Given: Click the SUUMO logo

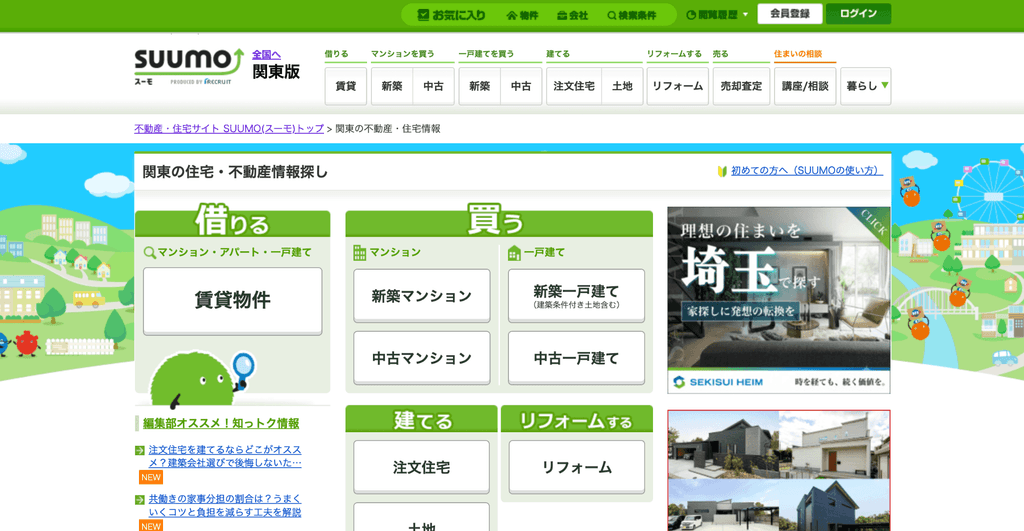Looking at the screenshot, I should click(x=189, y=67).
